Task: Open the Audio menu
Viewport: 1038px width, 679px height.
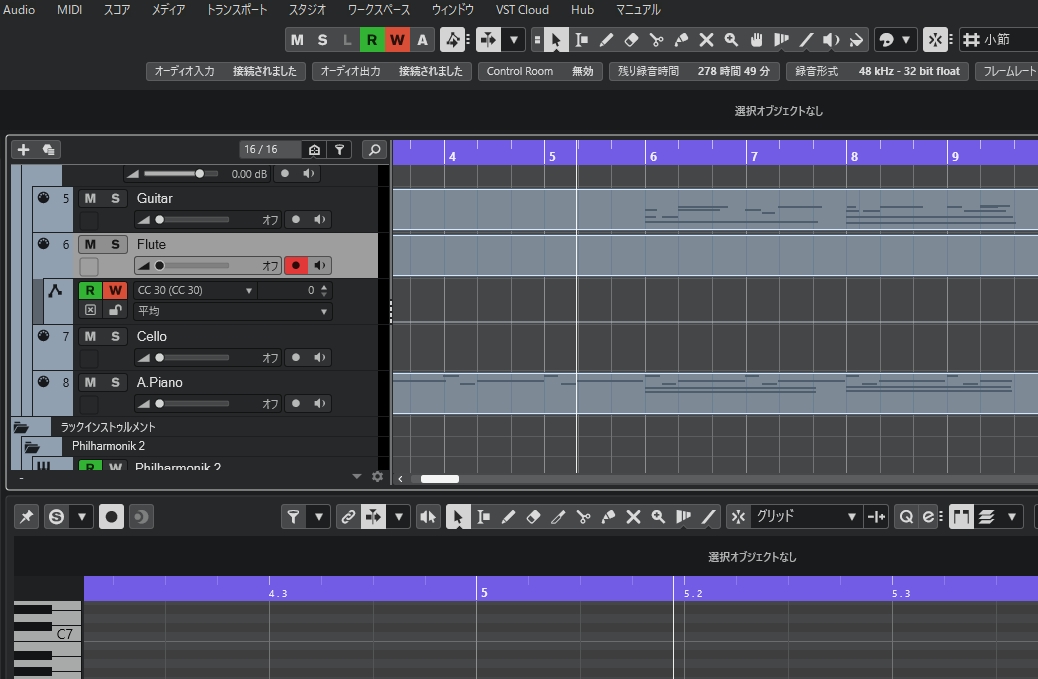Action: 19,10
